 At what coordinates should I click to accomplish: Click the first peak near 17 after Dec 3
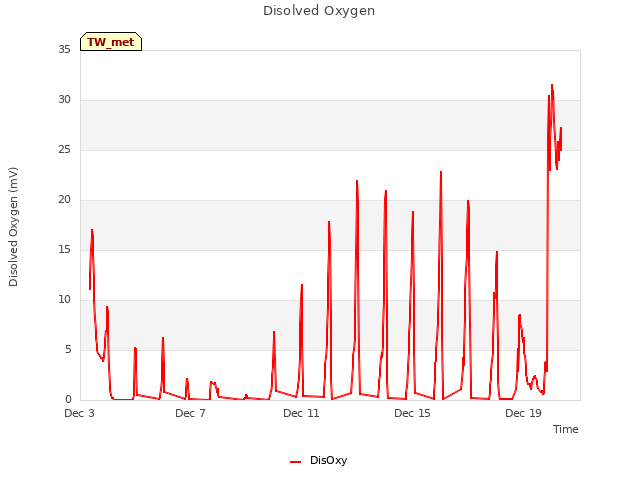coord(92,230)
